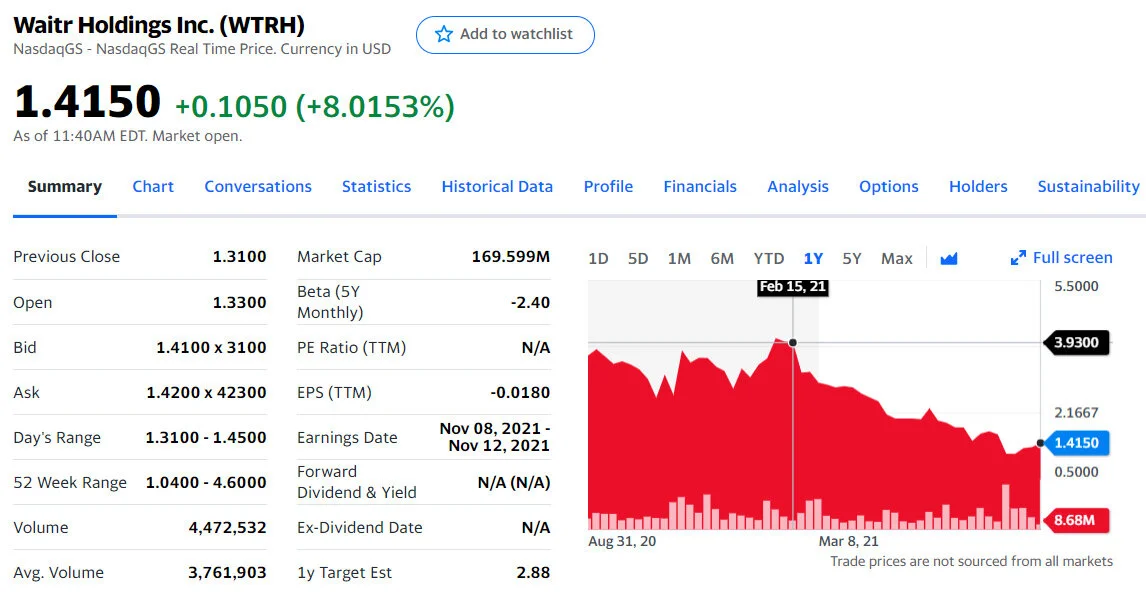Go to the Statistics tab
The image size is (1146, 612).
[376, 186]
